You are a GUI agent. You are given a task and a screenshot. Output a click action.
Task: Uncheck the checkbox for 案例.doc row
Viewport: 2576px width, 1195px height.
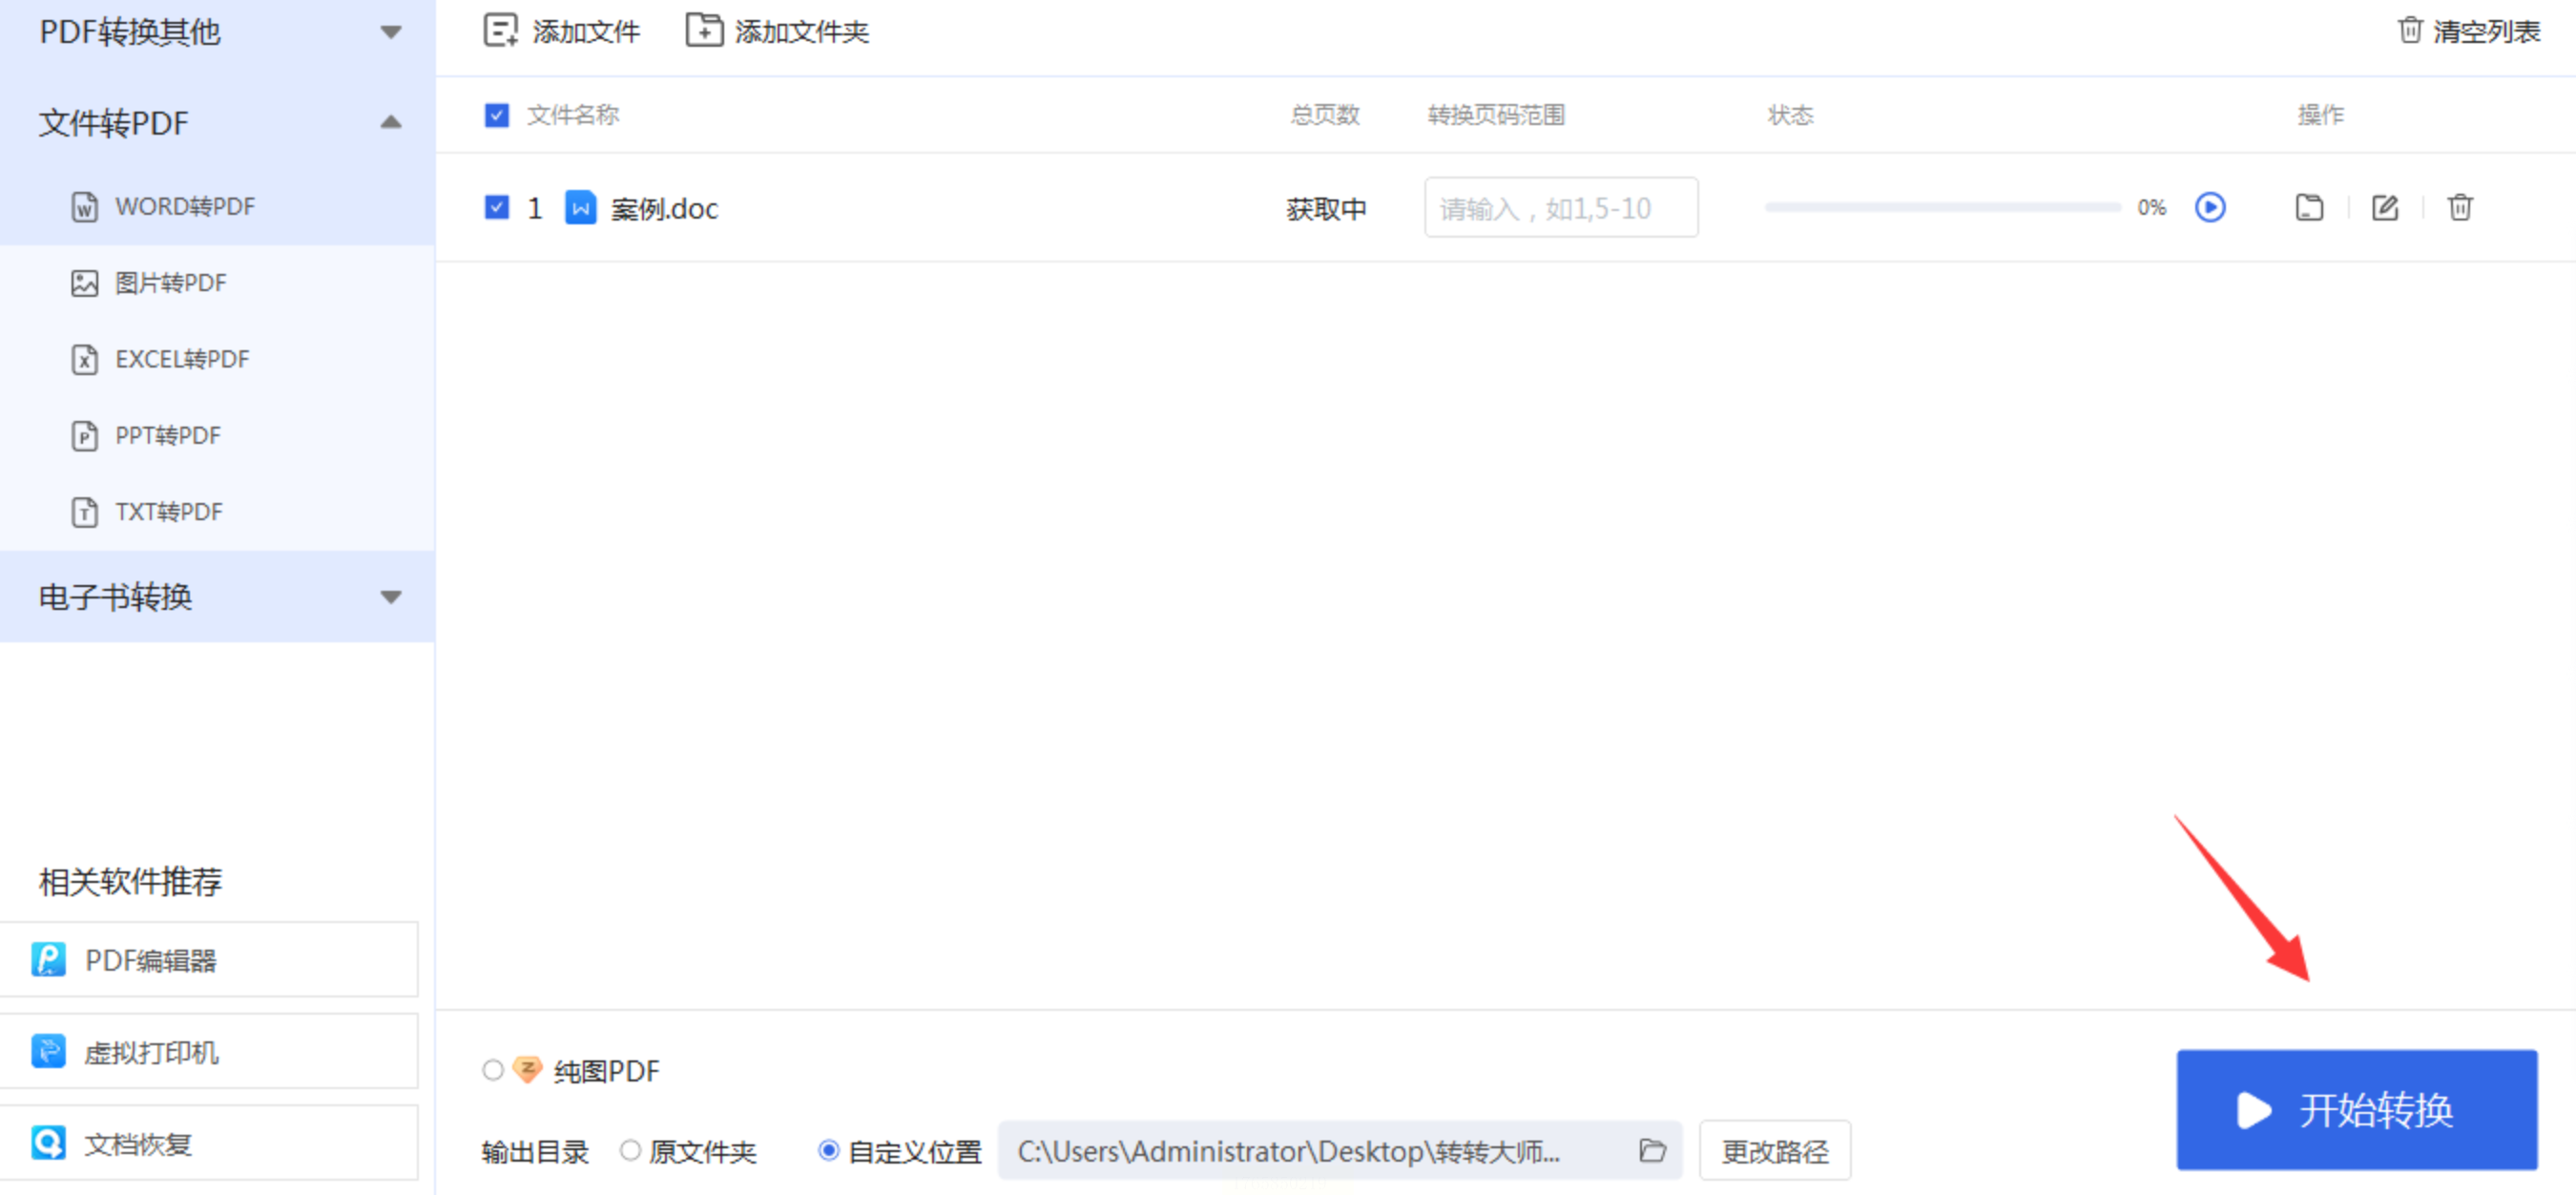click(496, 207)
